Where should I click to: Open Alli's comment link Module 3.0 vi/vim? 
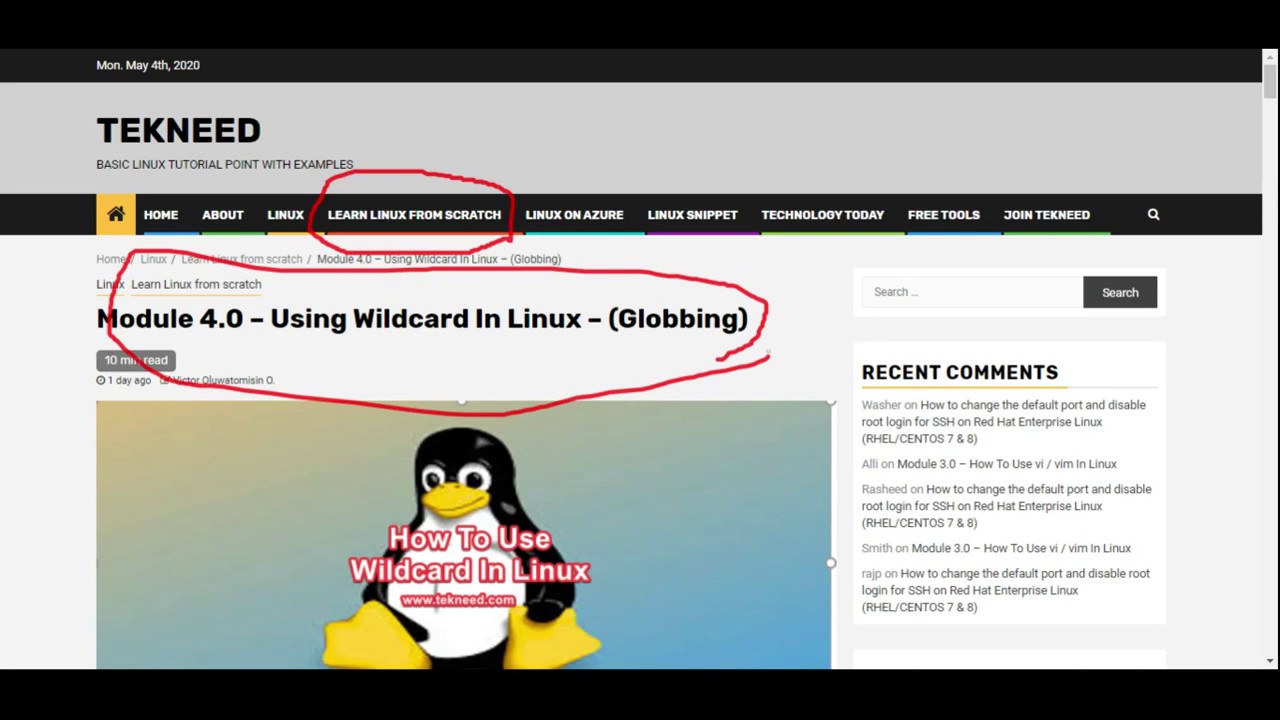1007,464
